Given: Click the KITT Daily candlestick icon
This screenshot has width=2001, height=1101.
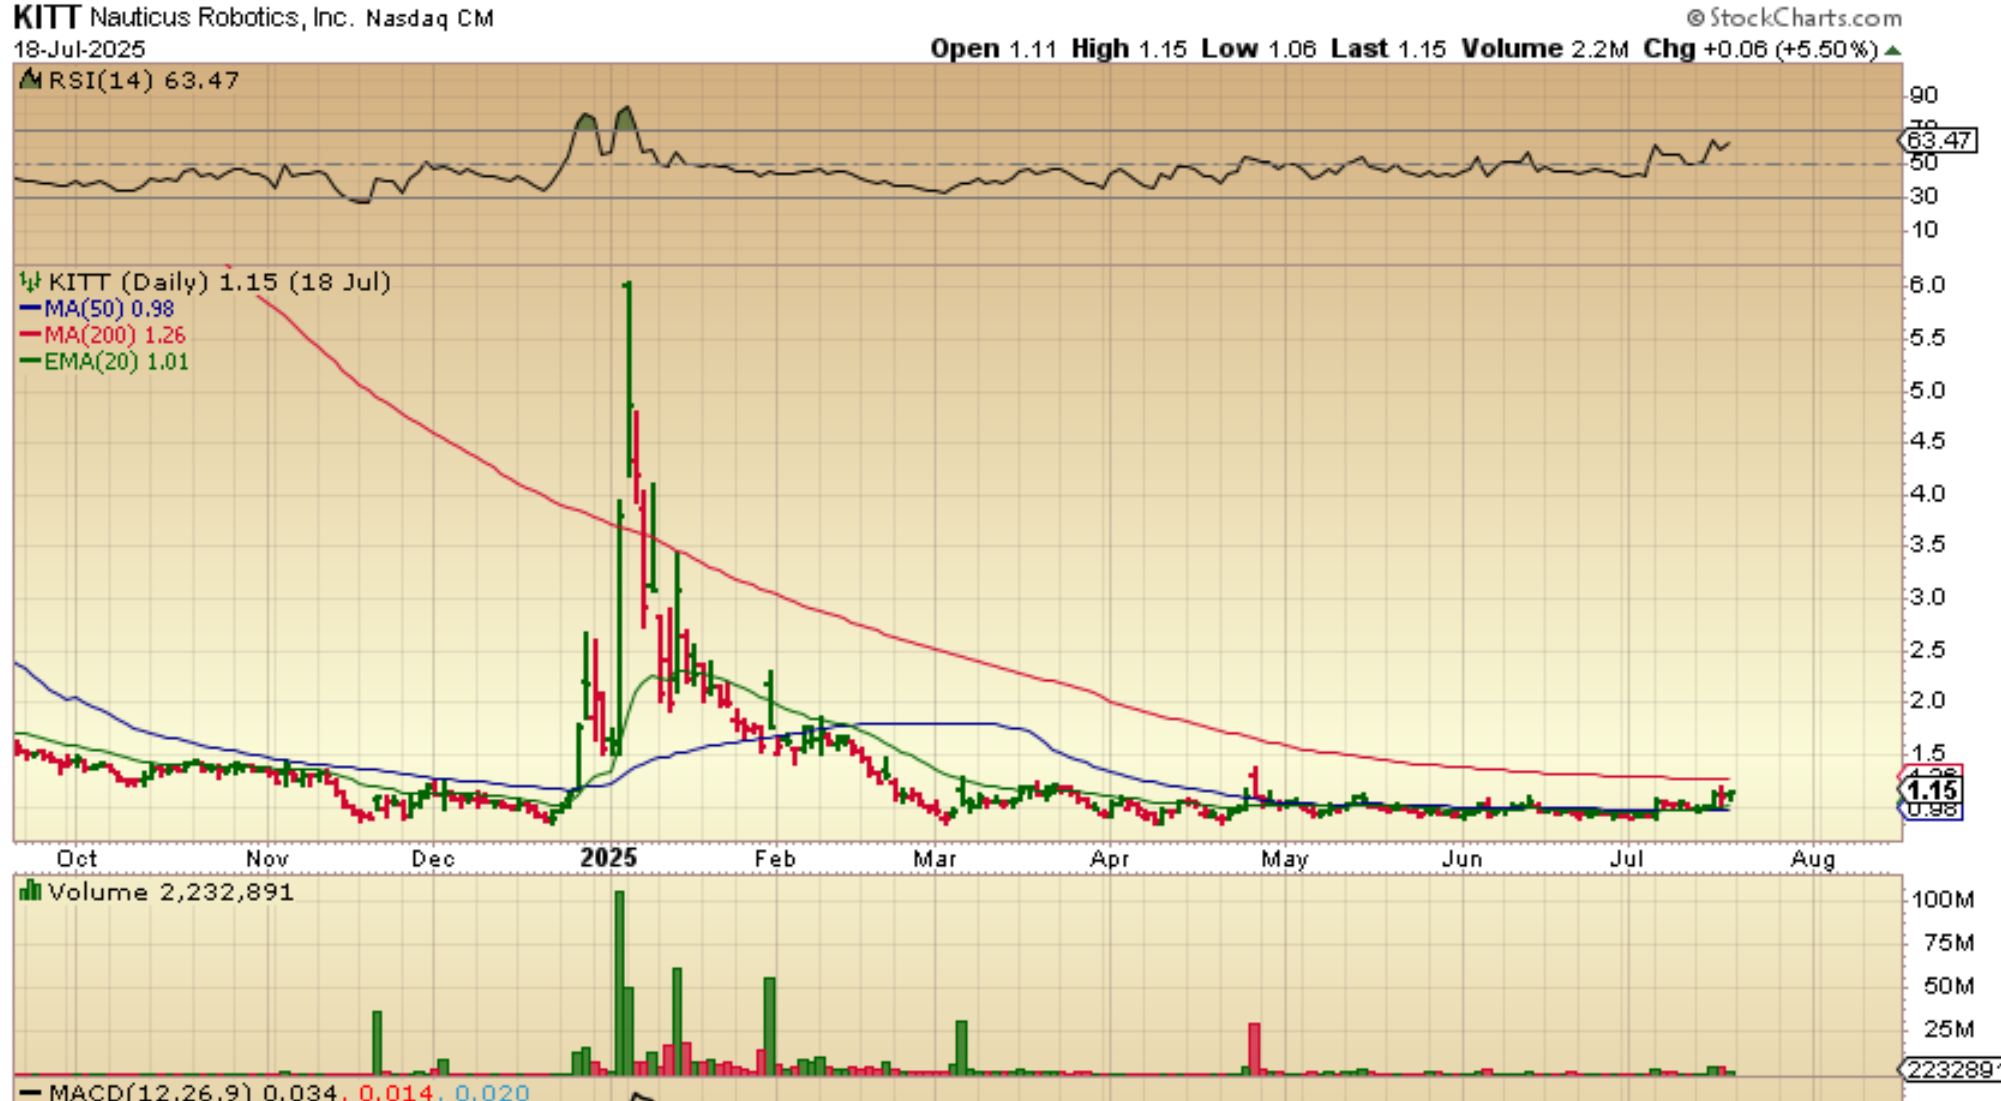Looking at the screenshot, I should click(x=31, y=282).
